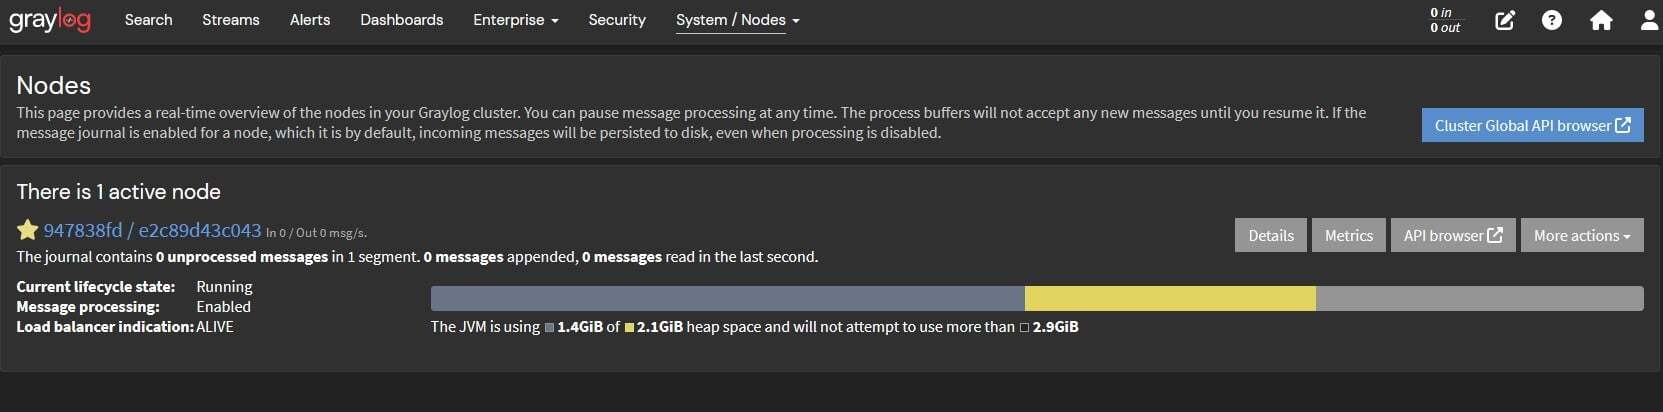Open Dashboards from the navigation bar
1663x412 pixels.
click(x=401, y=20)
